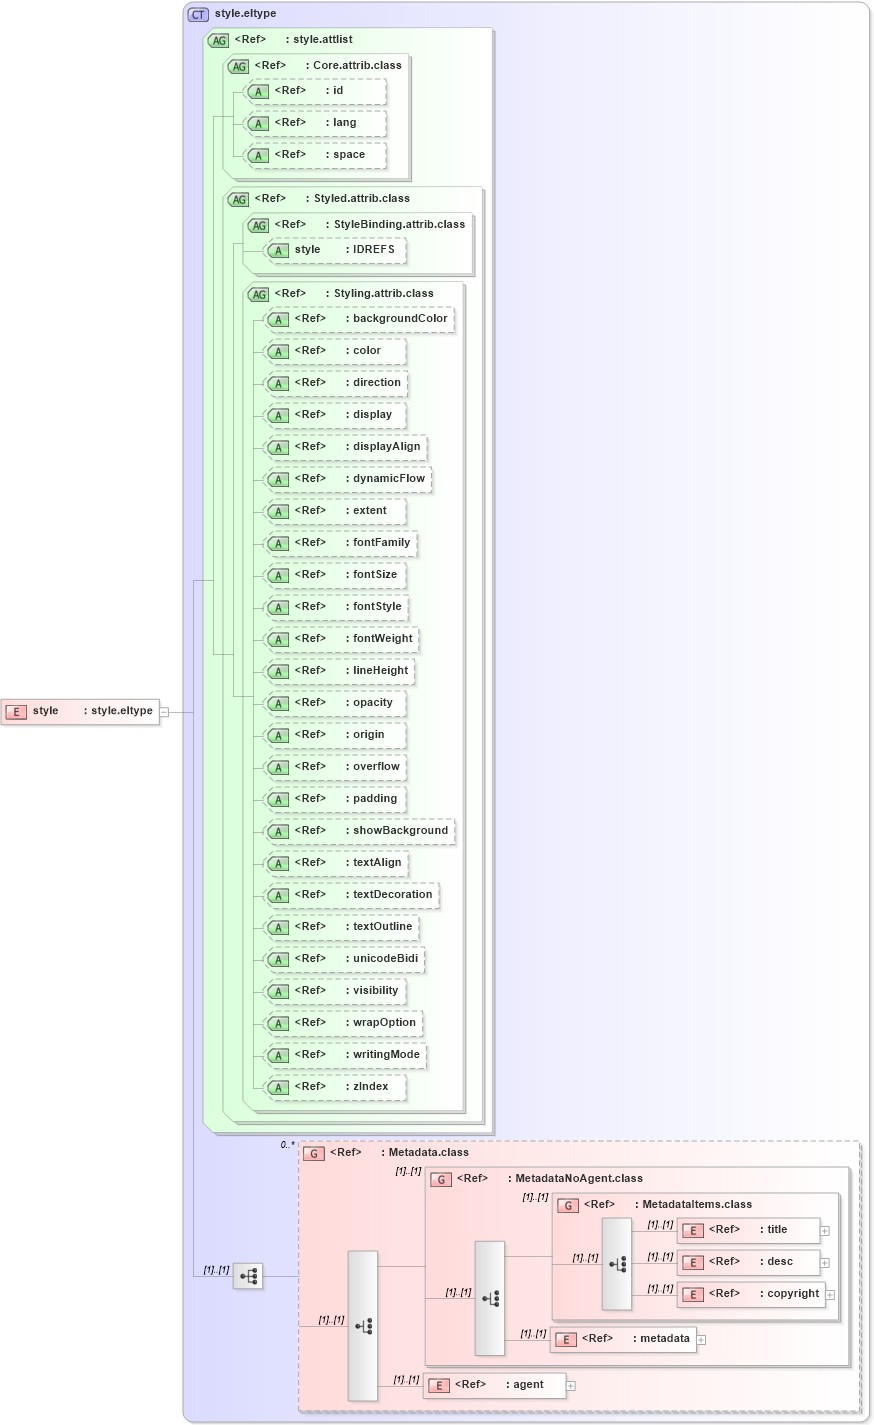Select the padding attribute node

[335, 799]
